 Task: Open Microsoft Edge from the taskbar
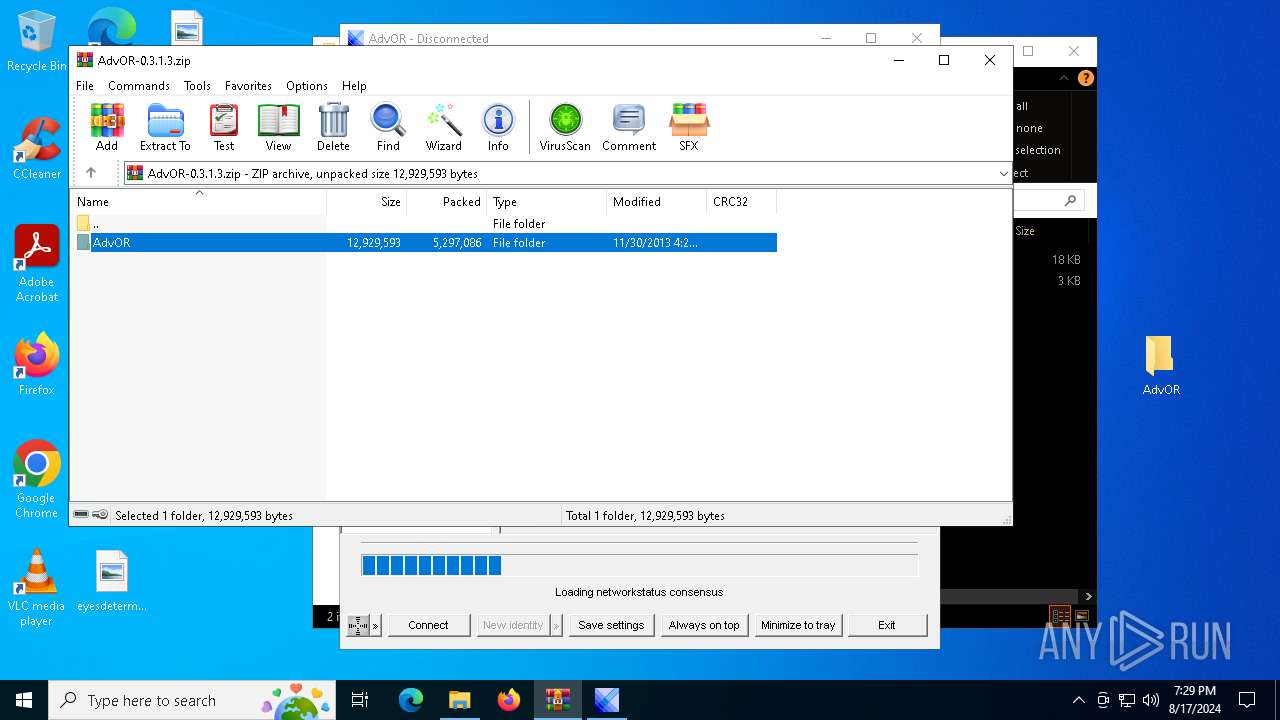[x=410, y=700]
